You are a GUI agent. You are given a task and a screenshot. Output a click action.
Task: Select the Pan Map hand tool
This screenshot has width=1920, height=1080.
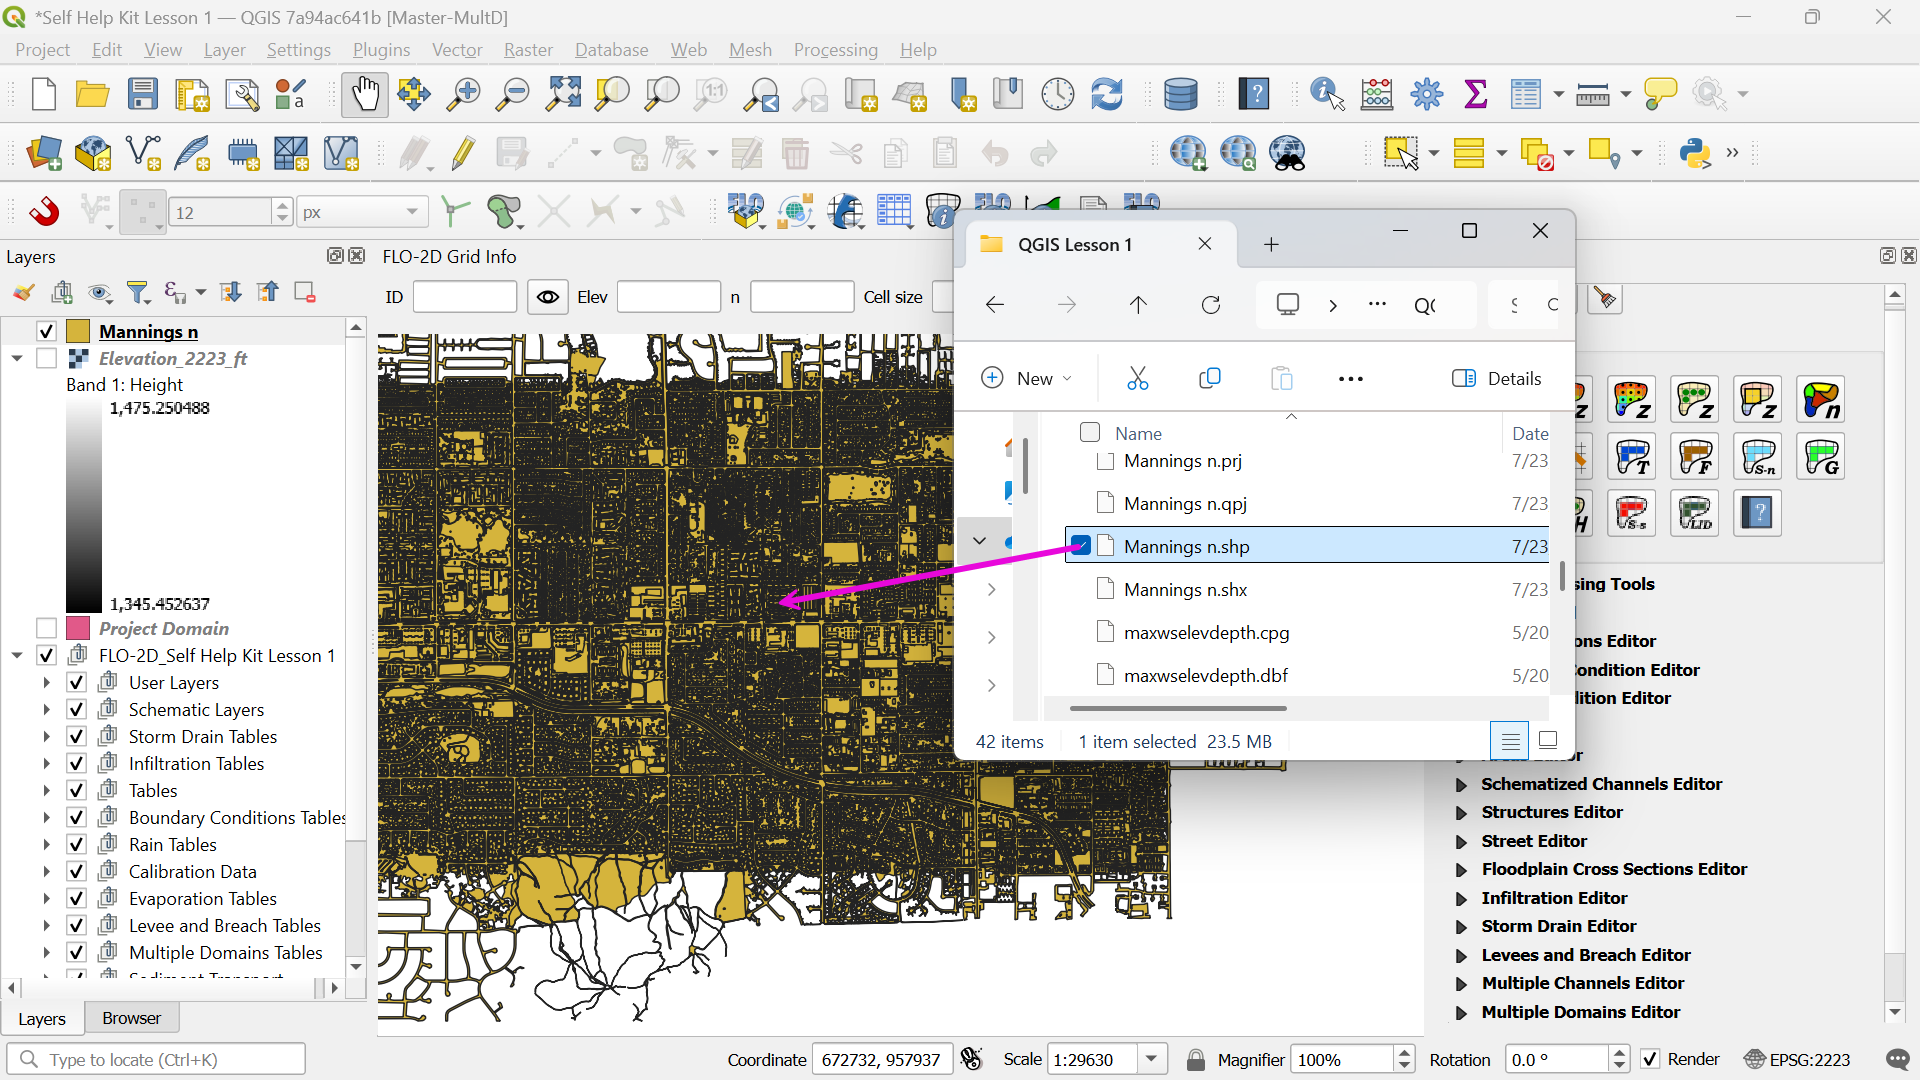coord(364,94)
